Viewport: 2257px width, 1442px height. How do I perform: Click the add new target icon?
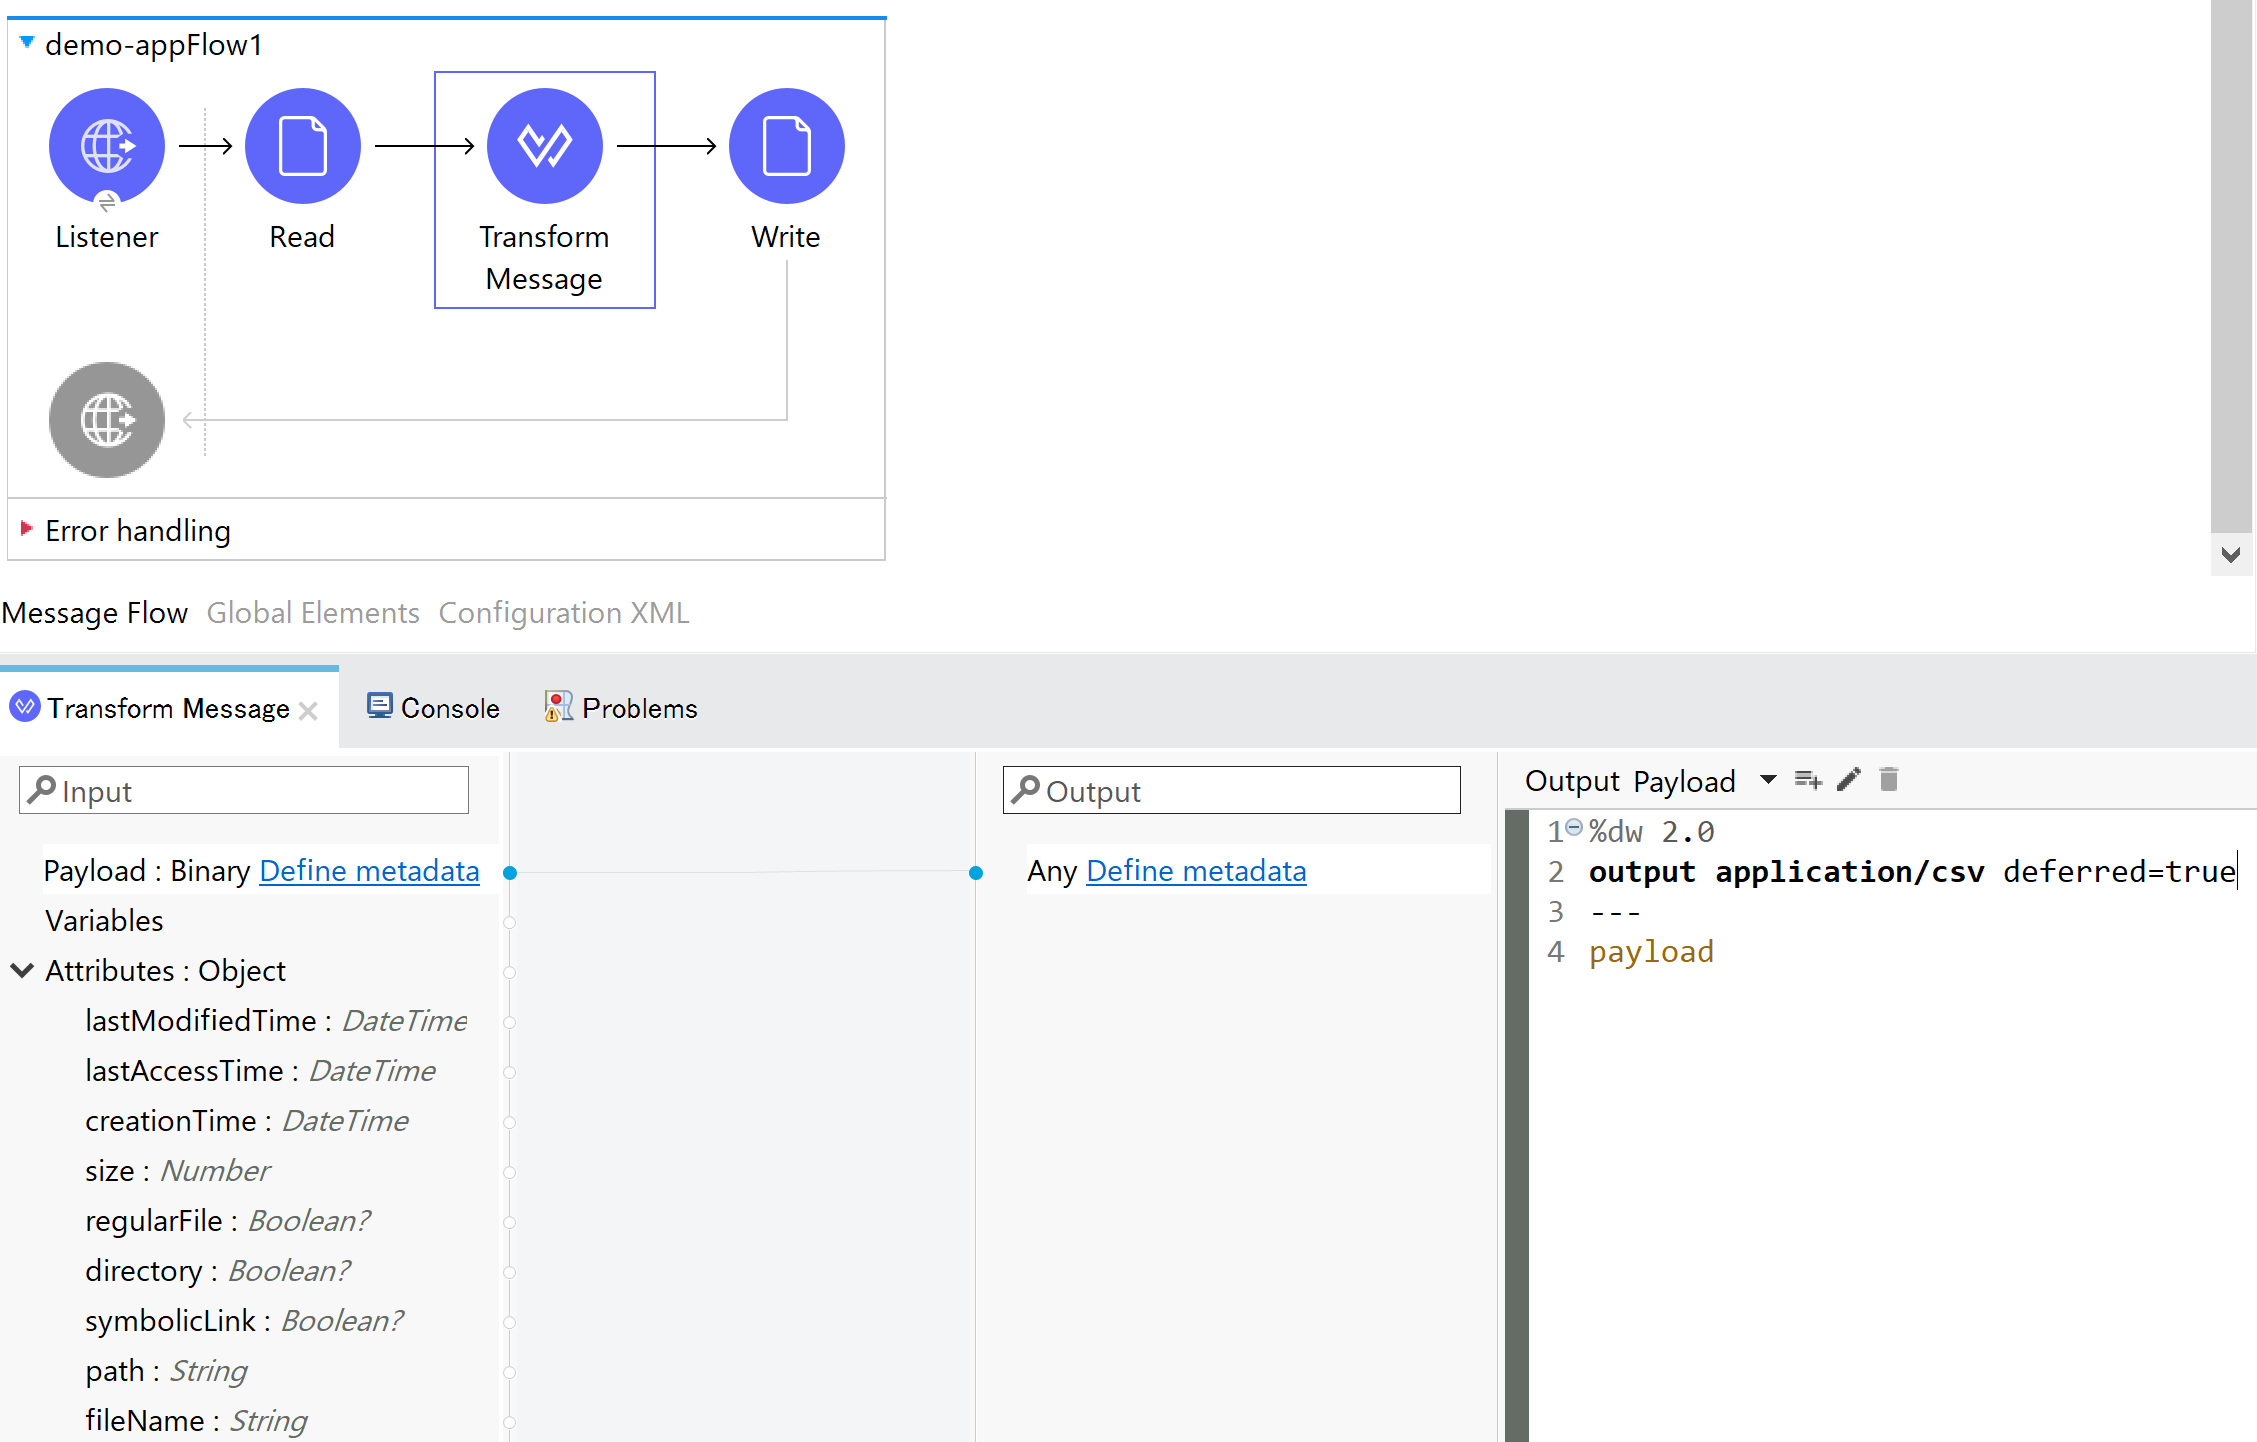(x=1807, y=780)
